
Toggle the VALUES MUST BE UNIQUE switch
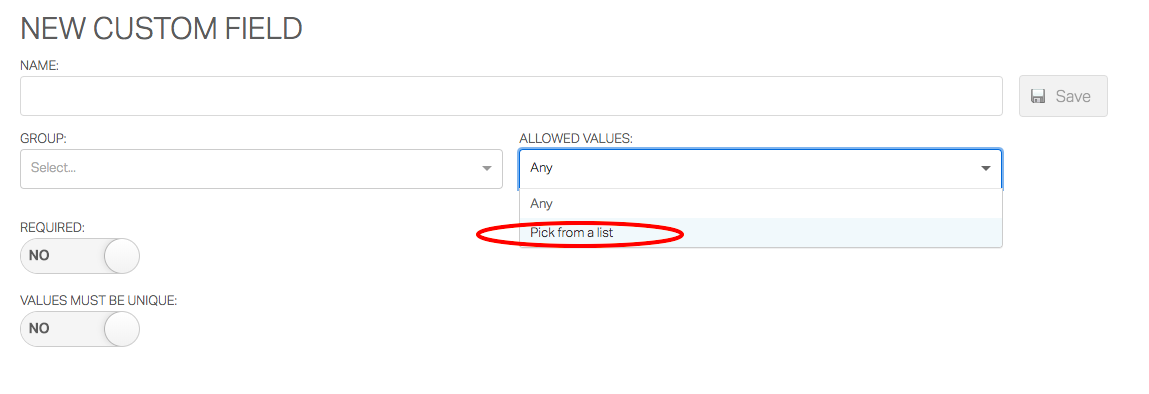(x=80, y=329)
